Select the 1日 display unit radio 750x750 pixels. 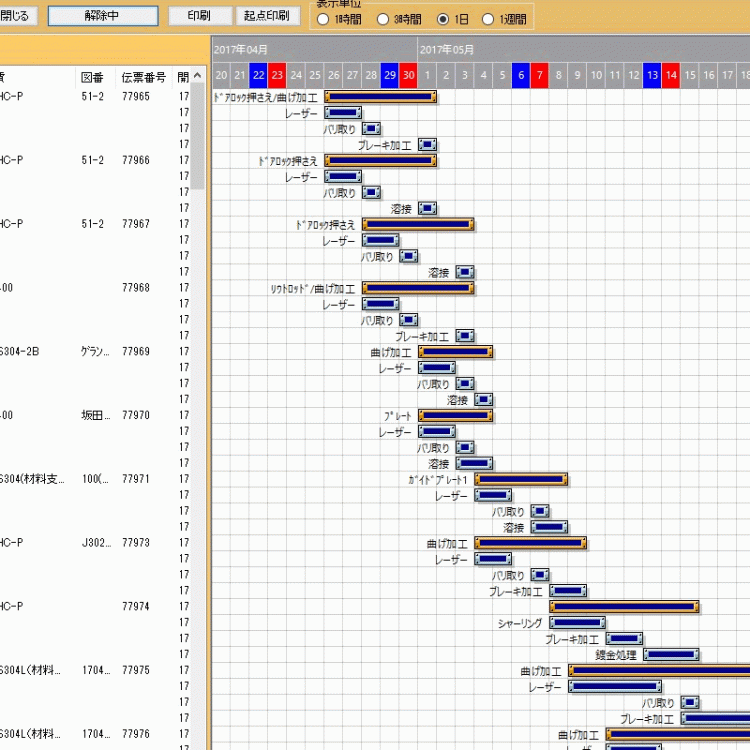click(x=443, y=19)
